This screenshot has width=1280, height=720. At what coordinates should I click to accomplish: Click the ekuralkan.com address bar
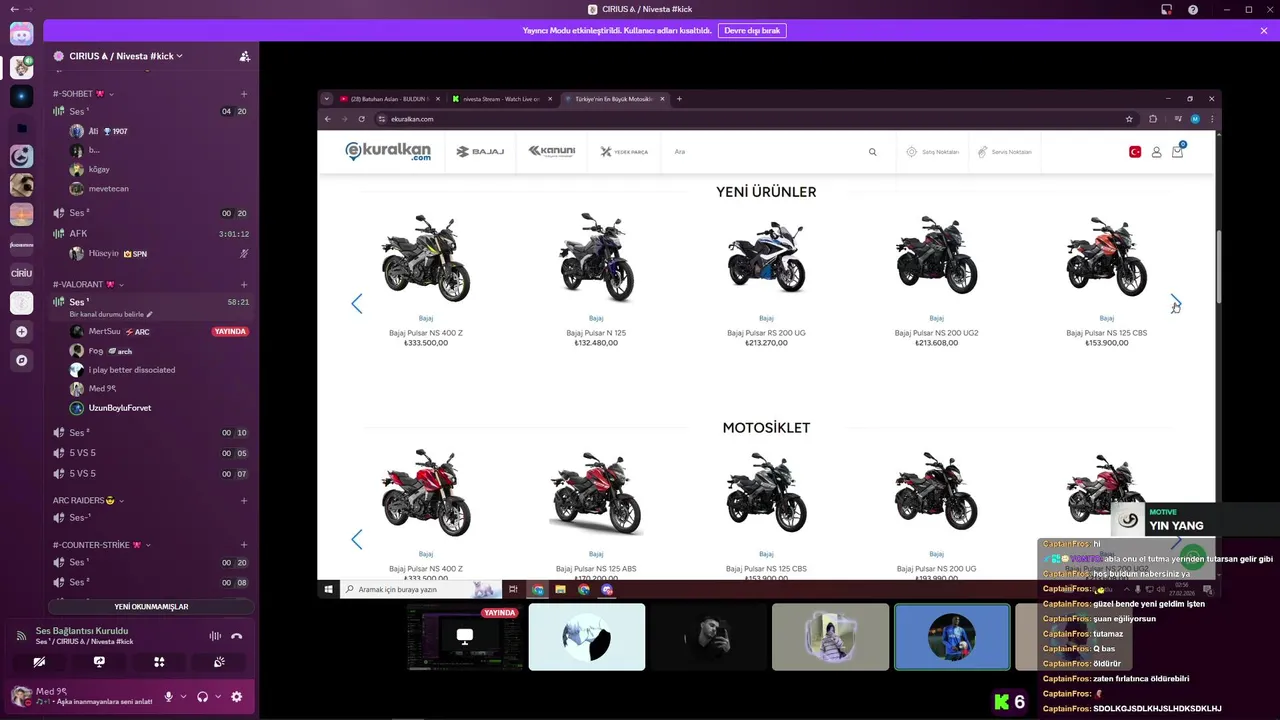[755, 119]
